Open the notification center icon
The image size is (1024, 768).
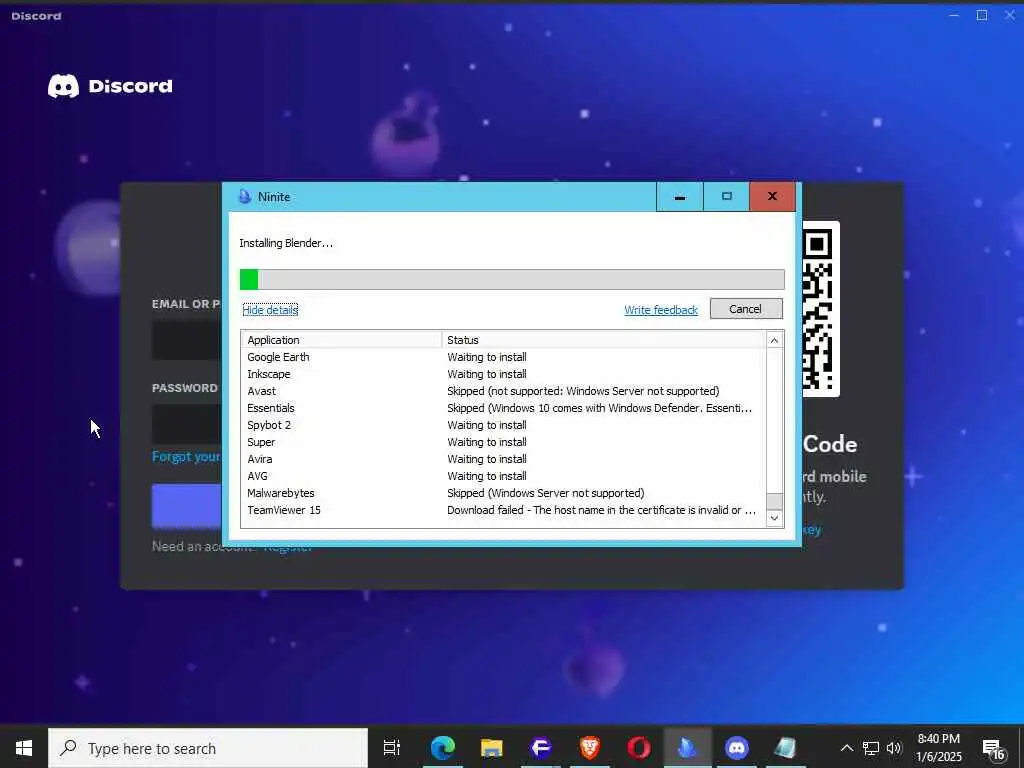point(993,749)
